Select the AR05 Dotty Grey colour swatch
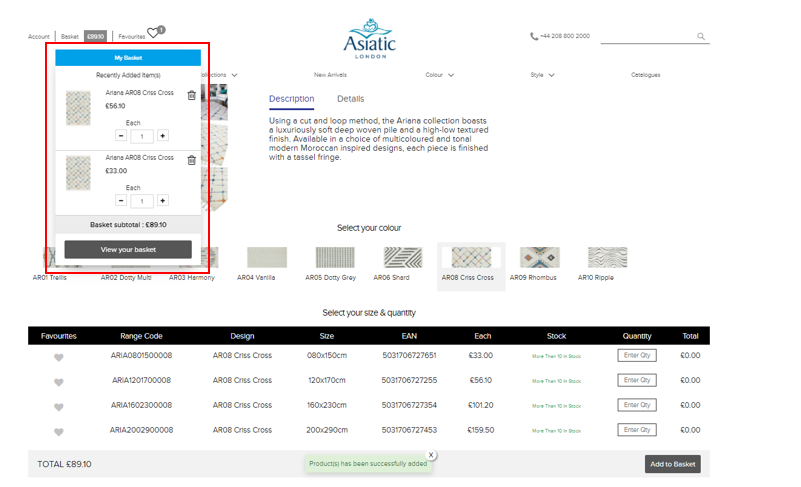The image size is (801, 487). click(x=335, y=258)
